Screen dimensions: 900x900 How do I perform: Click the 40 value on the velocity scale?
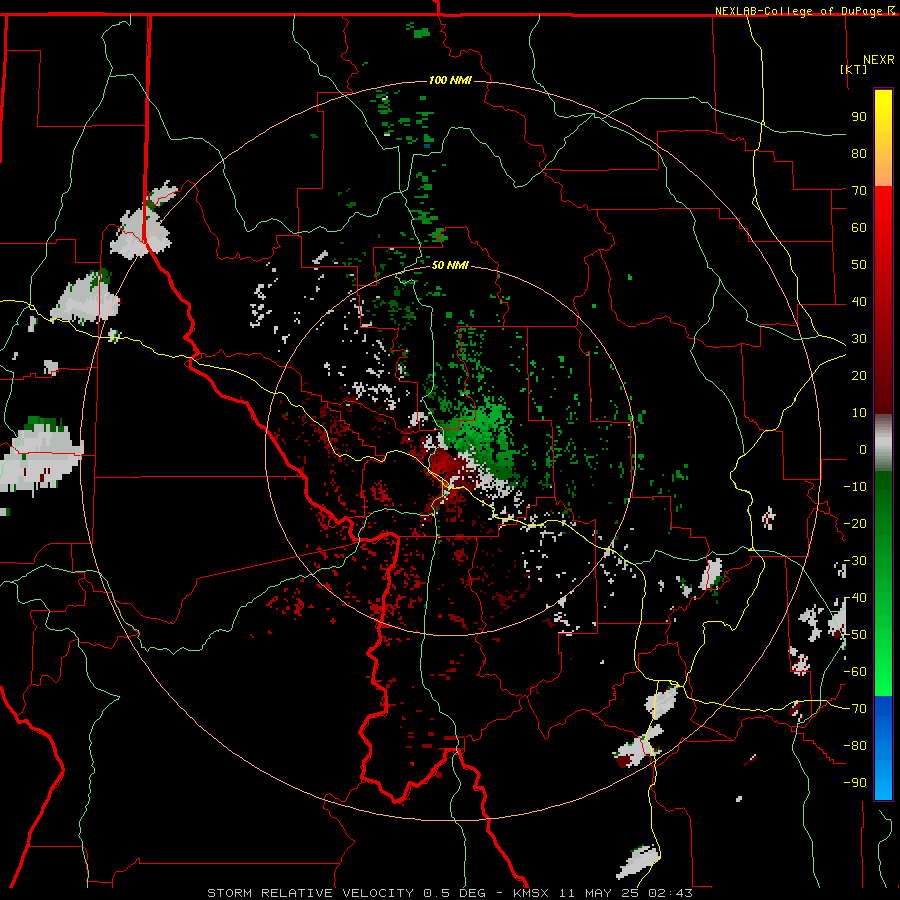[859, 301]
